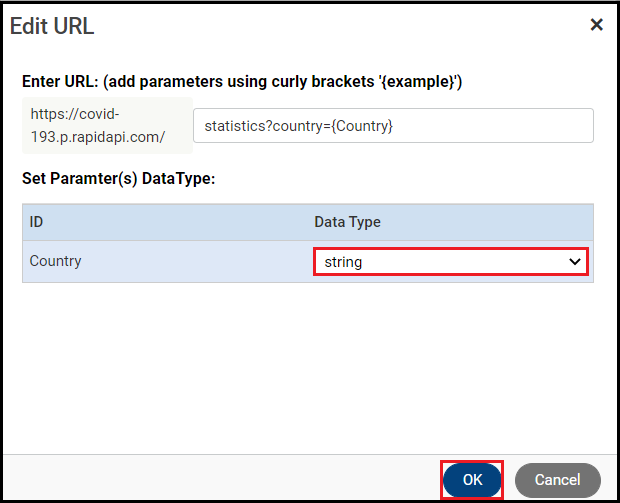Close the Edit URL dialog

tap(596, 25)
